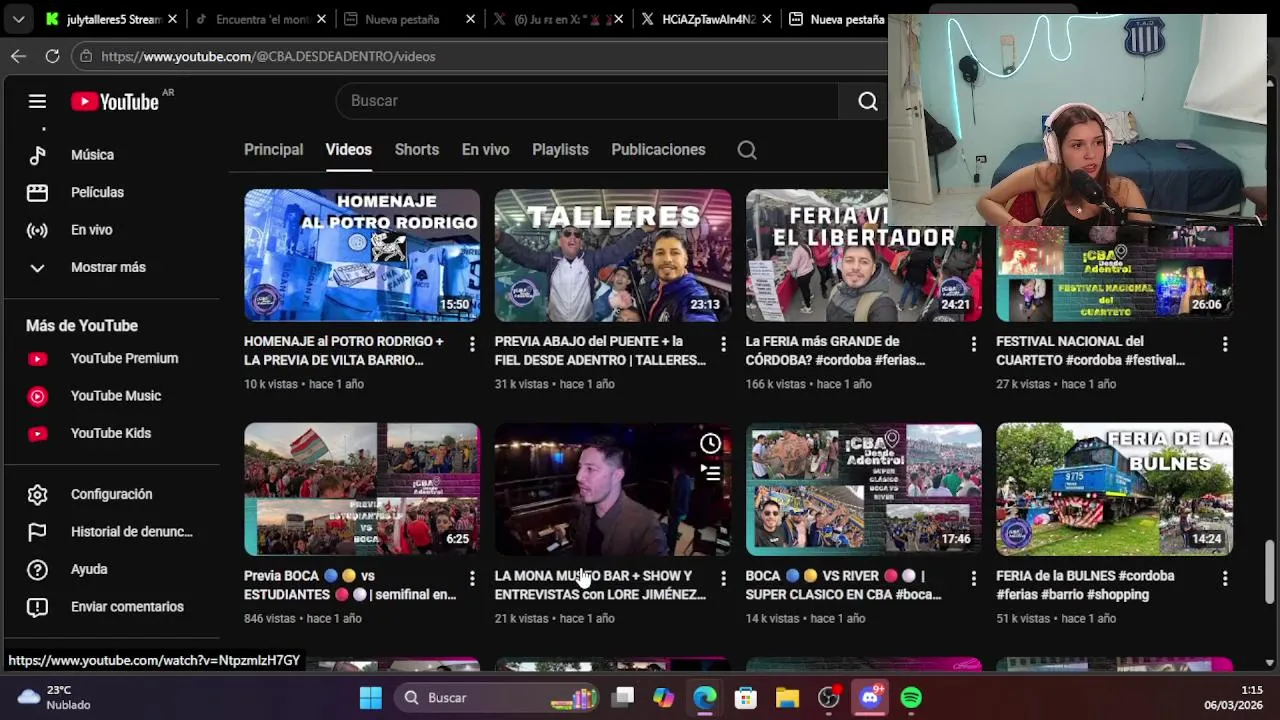Click the YouTube Kids icon
This screenshot has width=1280, height=720.
[x=37, y=434]
